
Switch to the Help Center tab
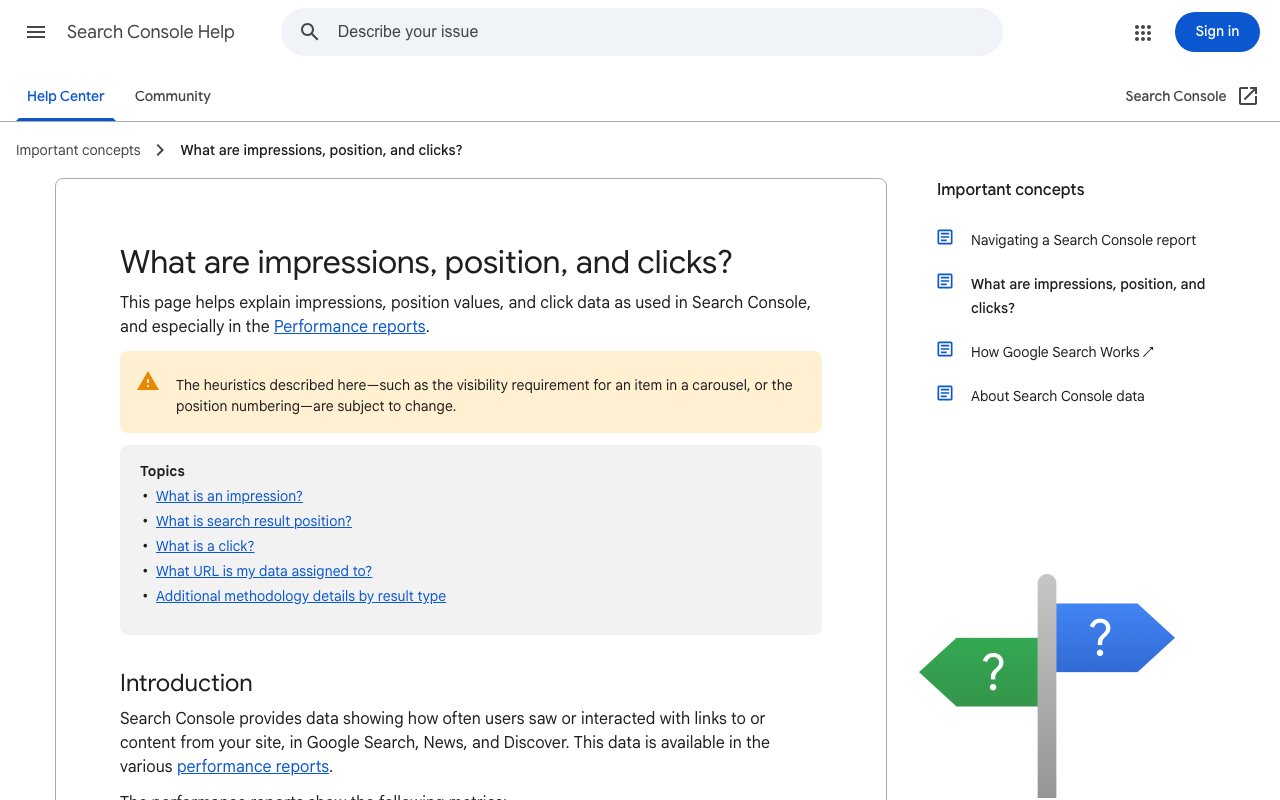66,96
